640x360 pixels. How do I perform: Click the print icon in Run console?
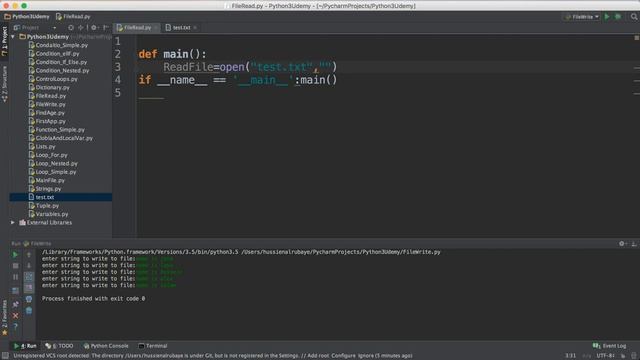pos(29,299)
